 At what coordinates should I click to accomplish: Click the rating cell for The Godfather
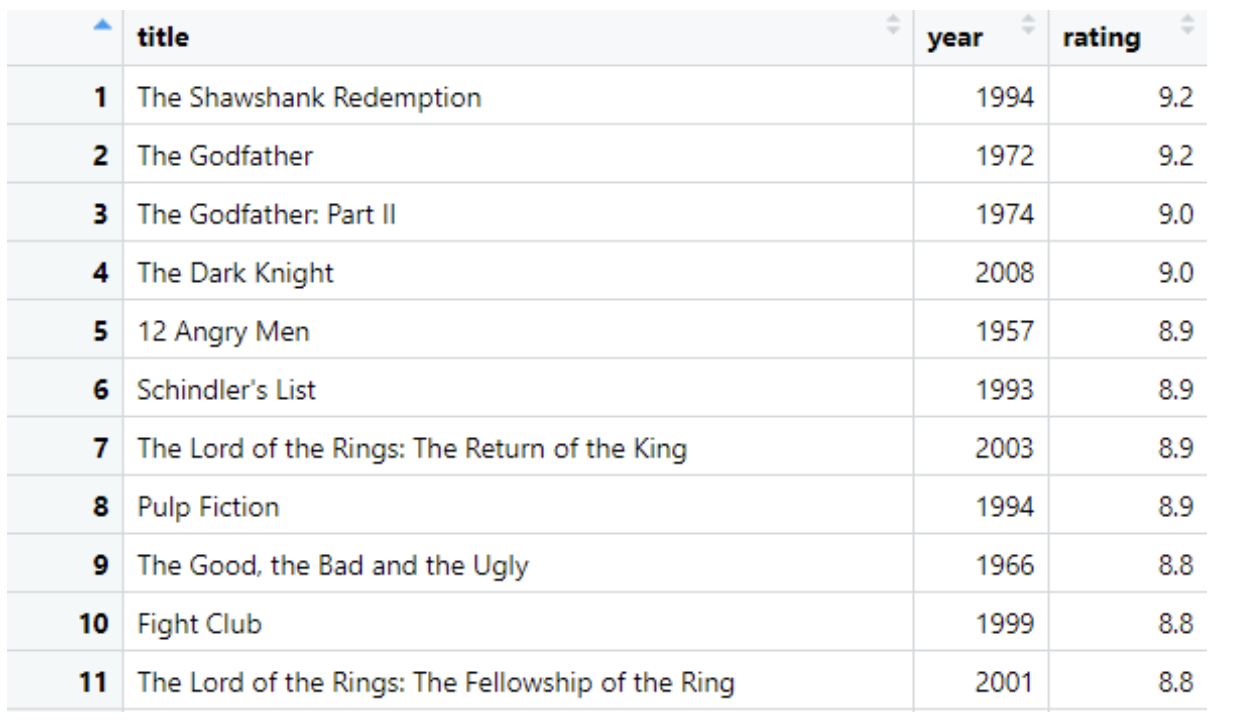coord(1175,156)
